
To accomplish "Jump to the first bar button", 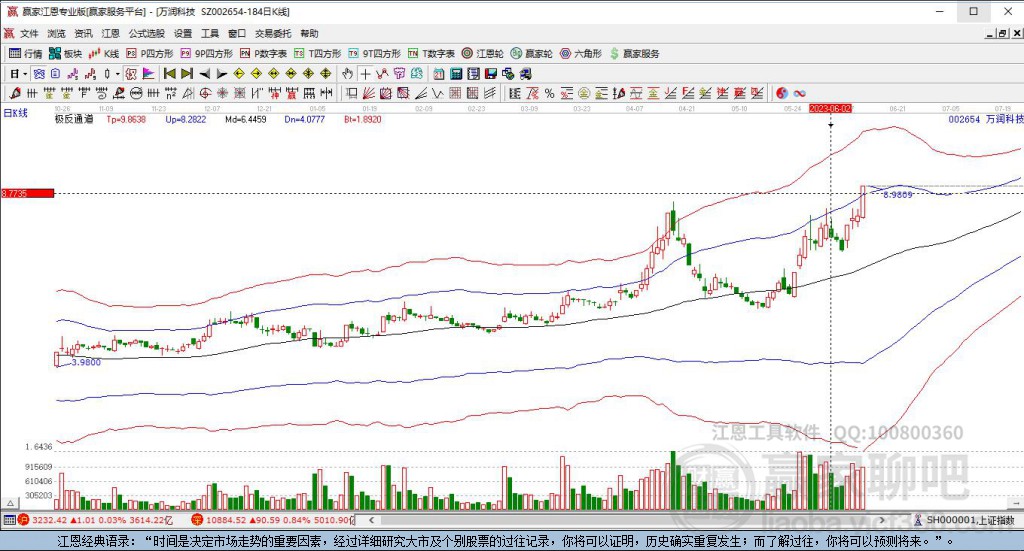I will (x=170, y=74).
